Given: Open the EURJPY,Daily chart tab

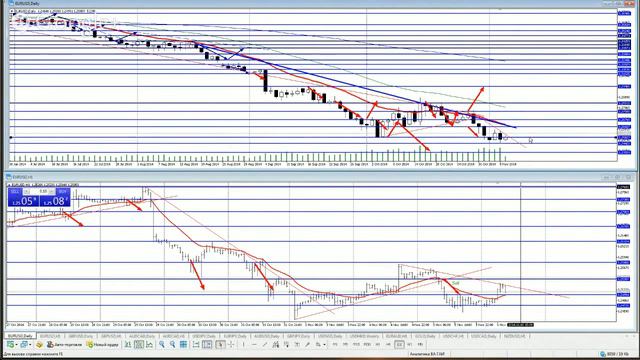Looking at the screenshot, I should pos(235,336).
